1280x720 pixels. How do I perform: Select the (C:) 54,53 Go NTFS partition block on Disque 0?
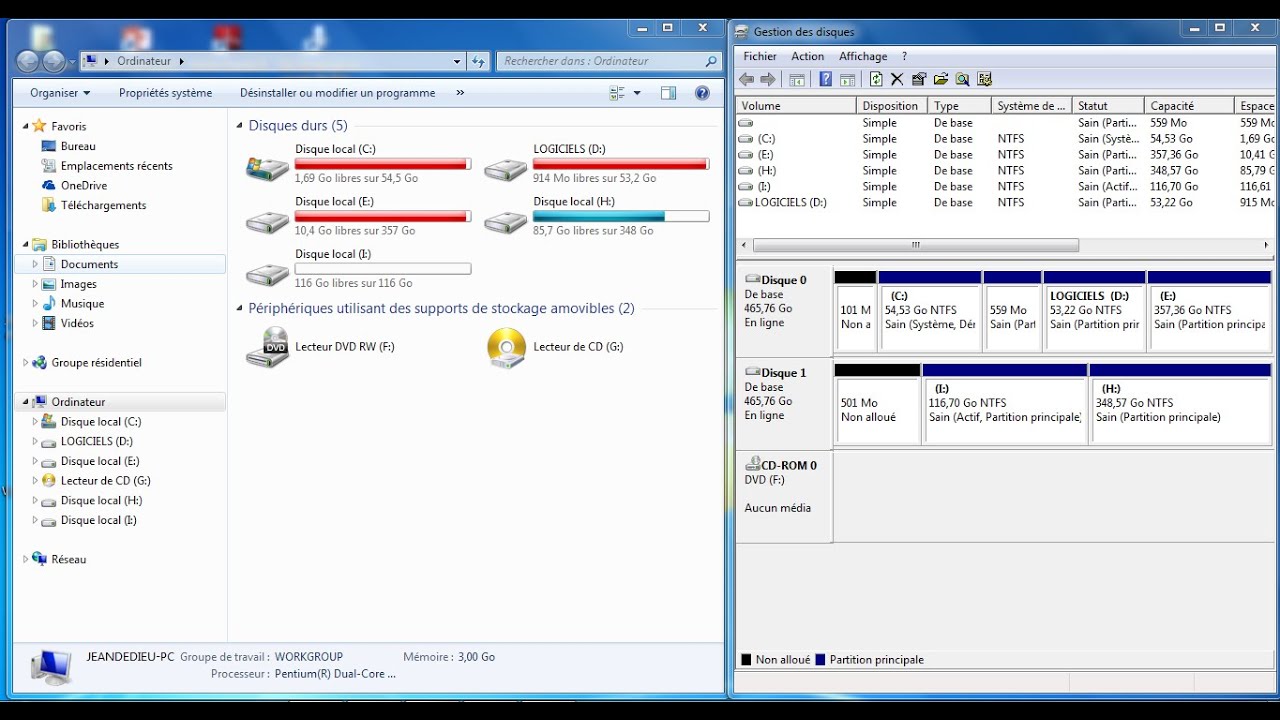point(930,310)
